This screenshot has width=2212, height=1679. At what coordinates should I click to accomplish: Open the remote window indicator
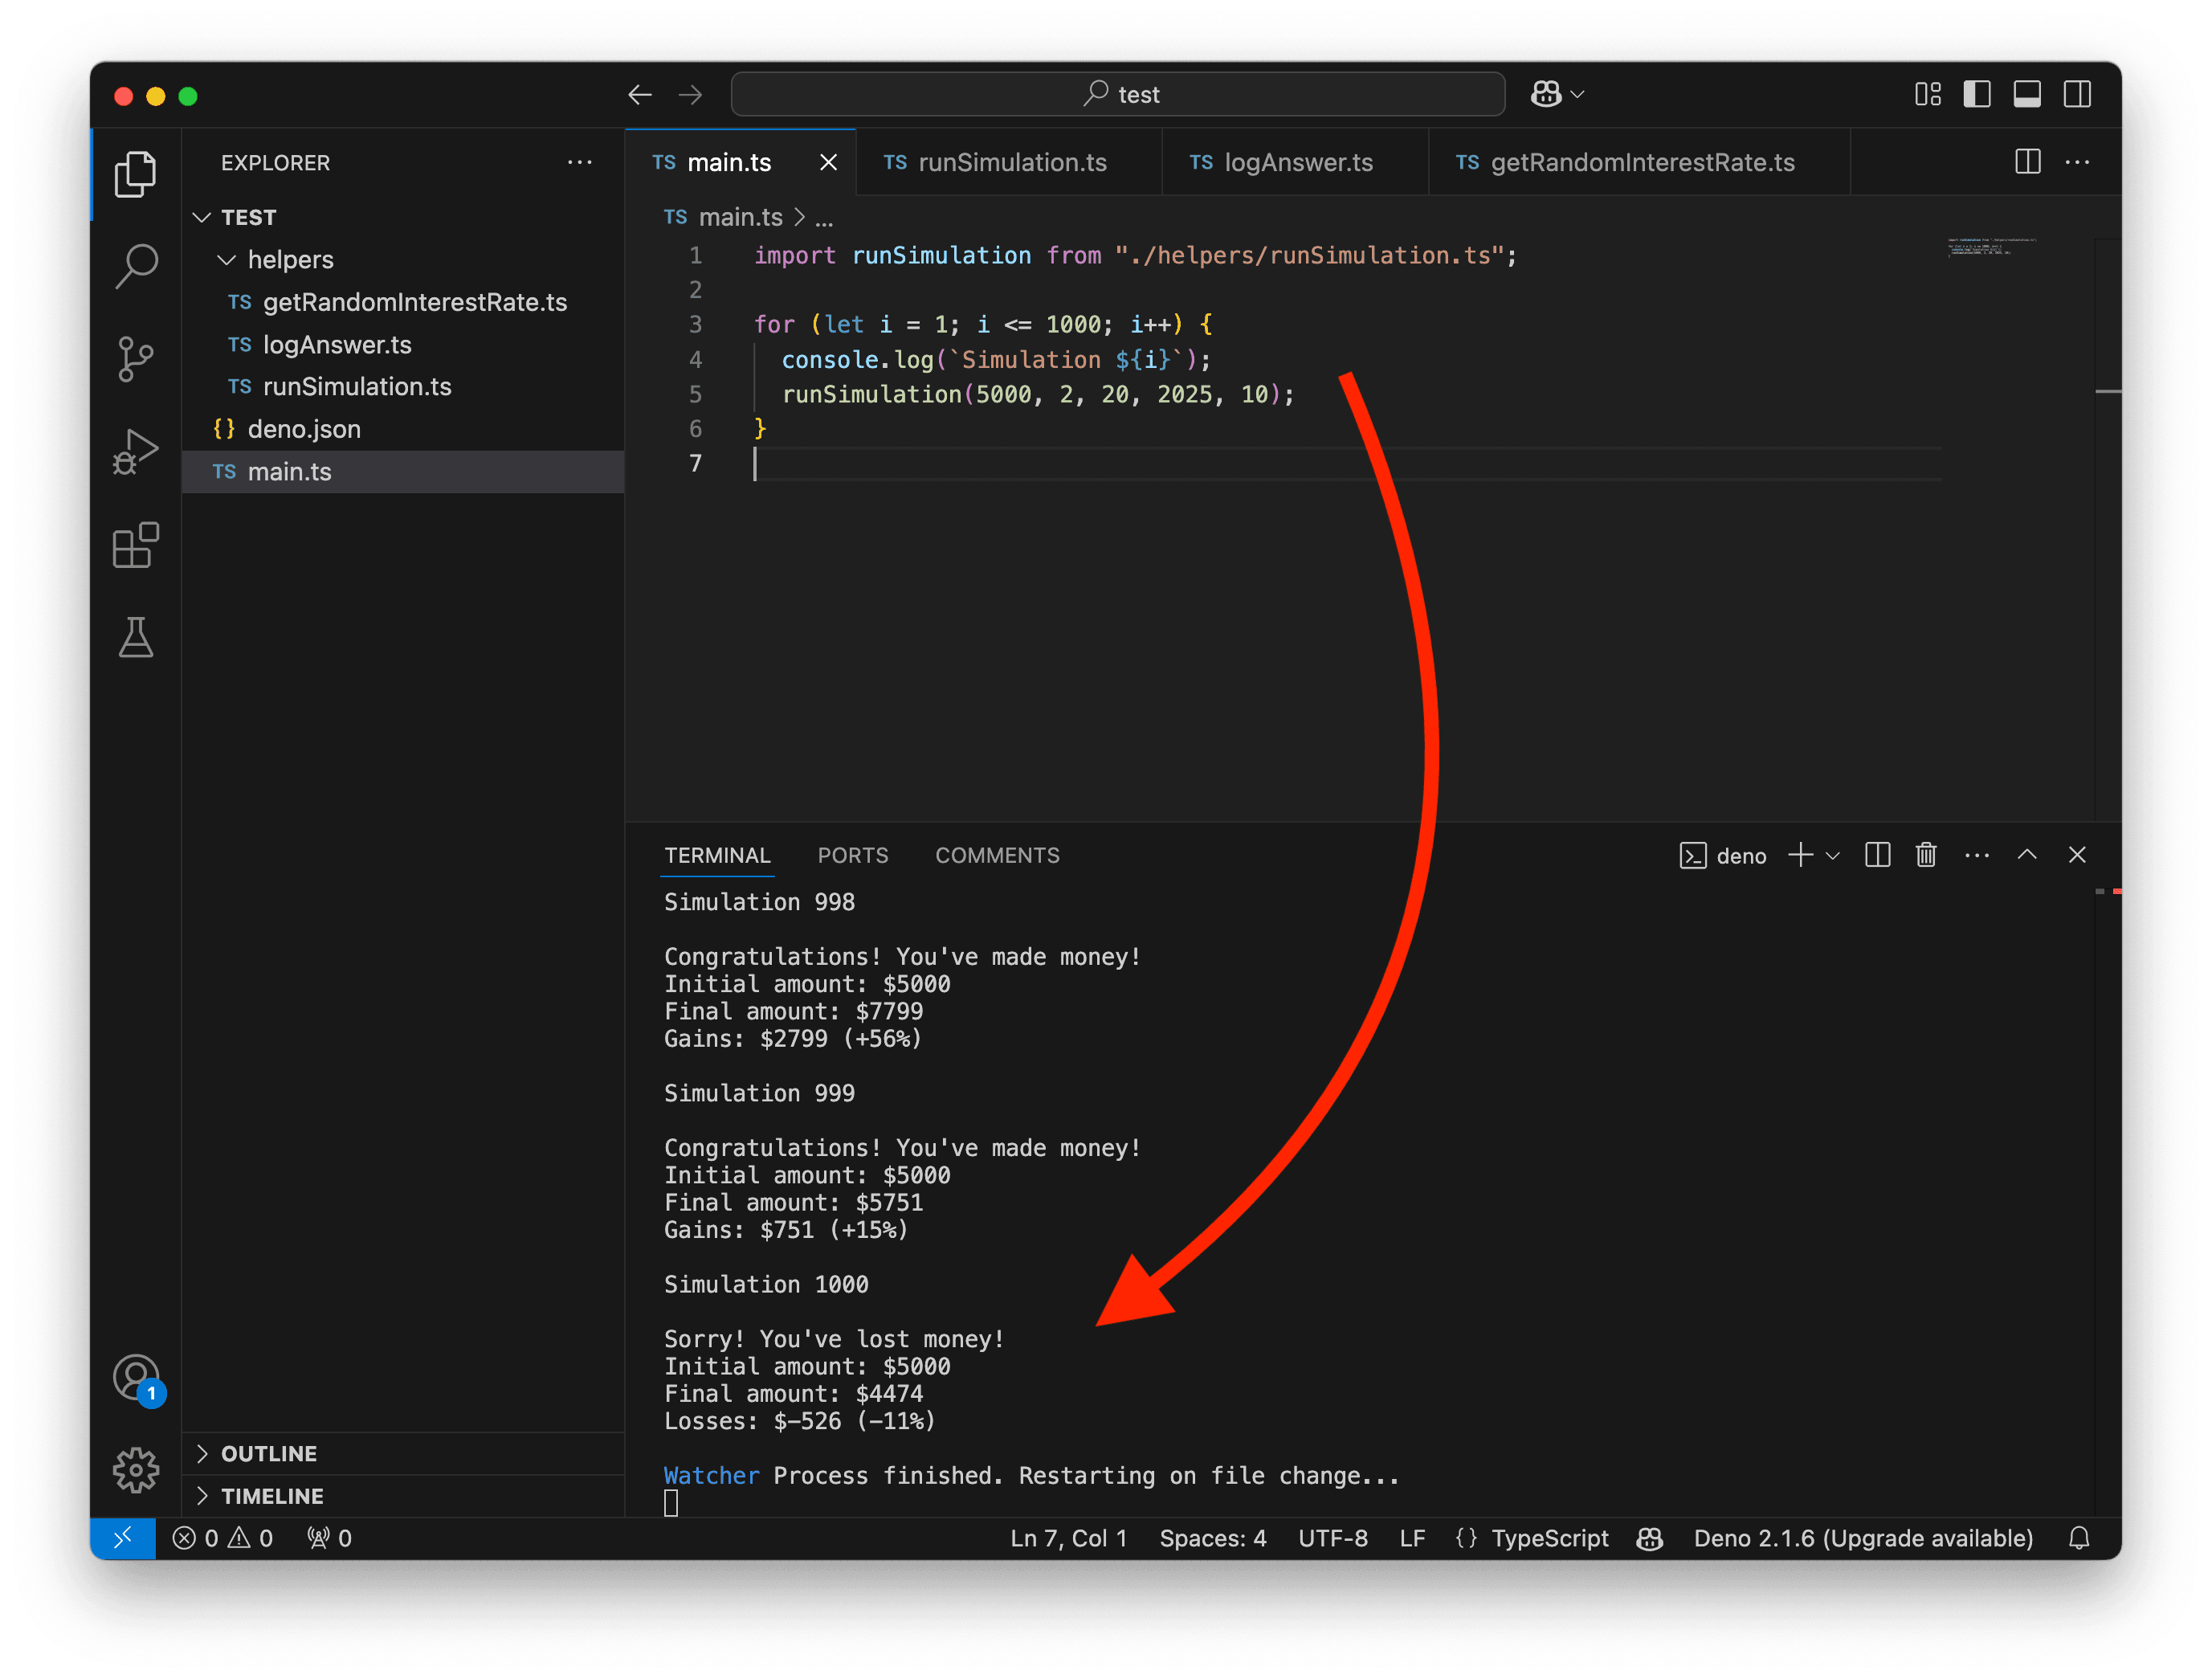pos(123,1538)
